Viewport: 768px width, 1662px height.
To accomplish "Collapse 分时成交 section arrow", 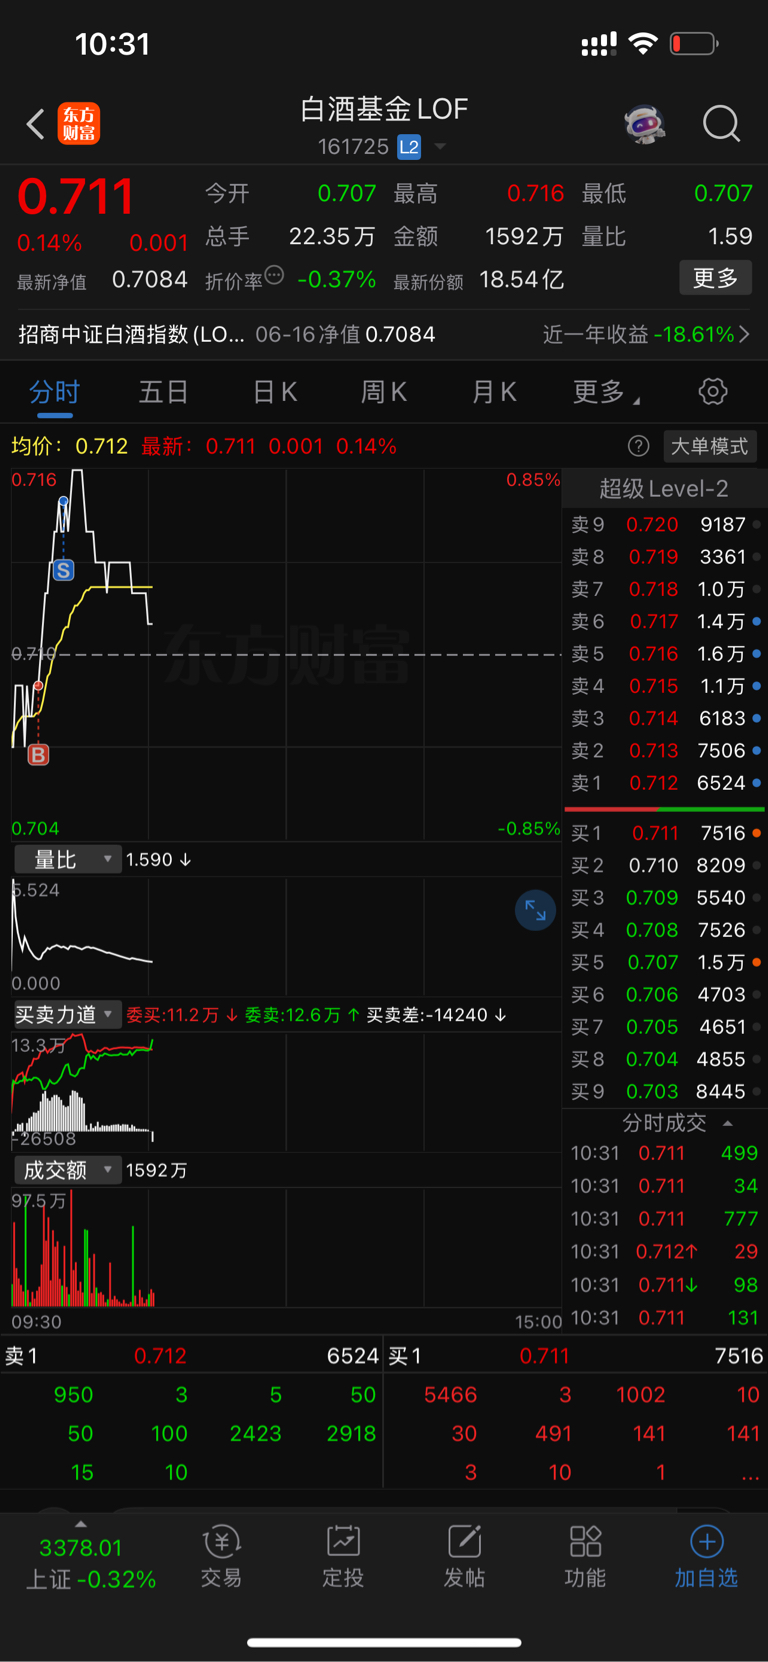I will (728, 1123).
